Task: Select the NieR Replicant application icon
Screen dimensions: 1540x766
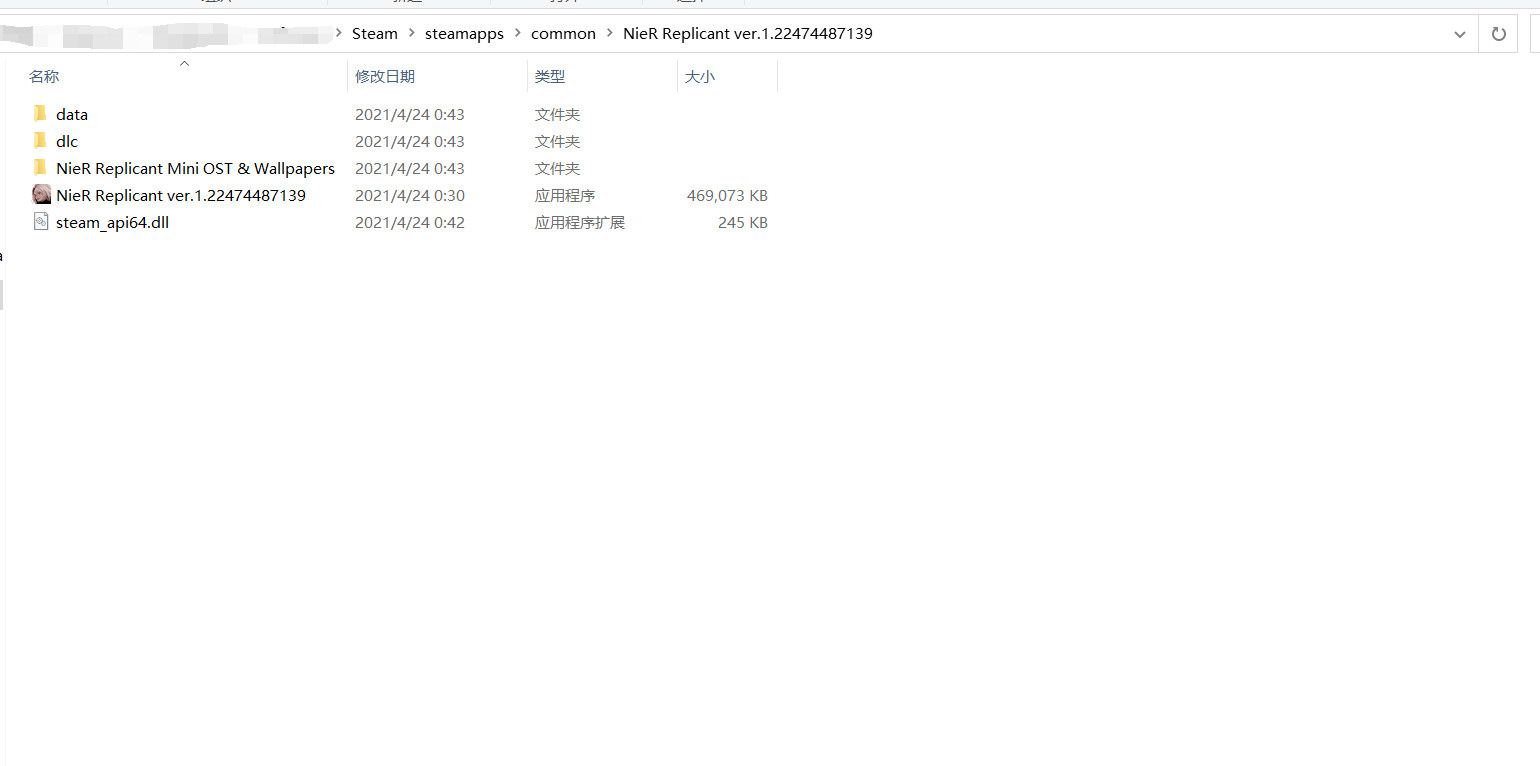Action: coord(41,194)
